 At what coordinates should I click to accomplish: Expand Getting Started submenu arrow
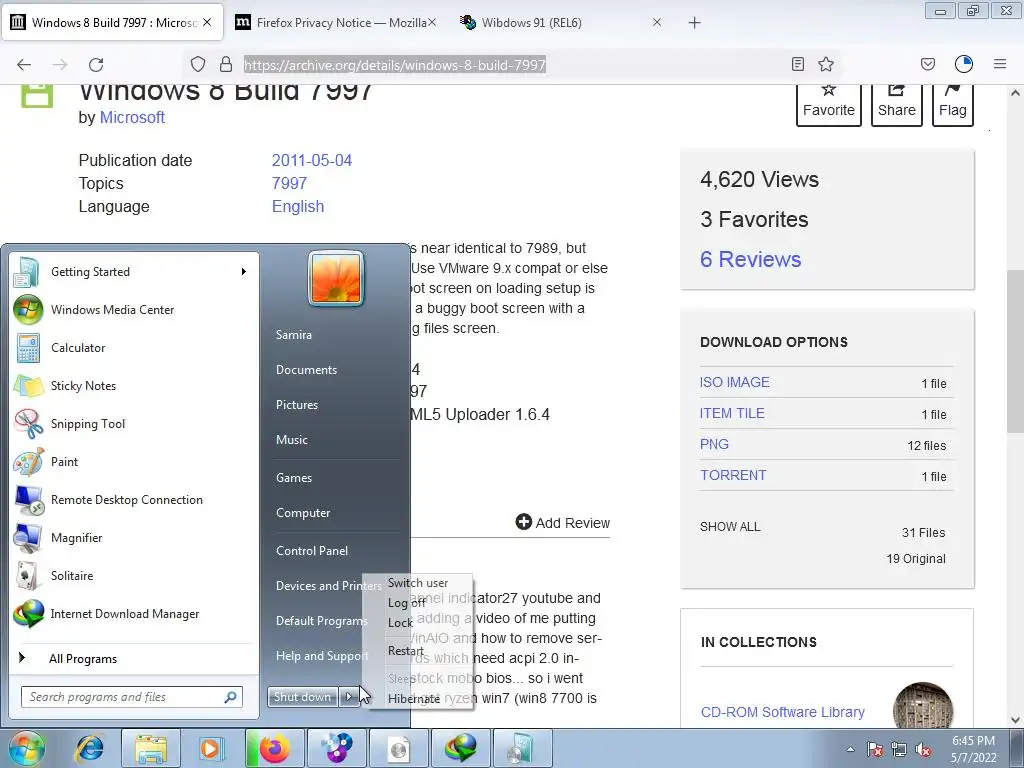244,272
